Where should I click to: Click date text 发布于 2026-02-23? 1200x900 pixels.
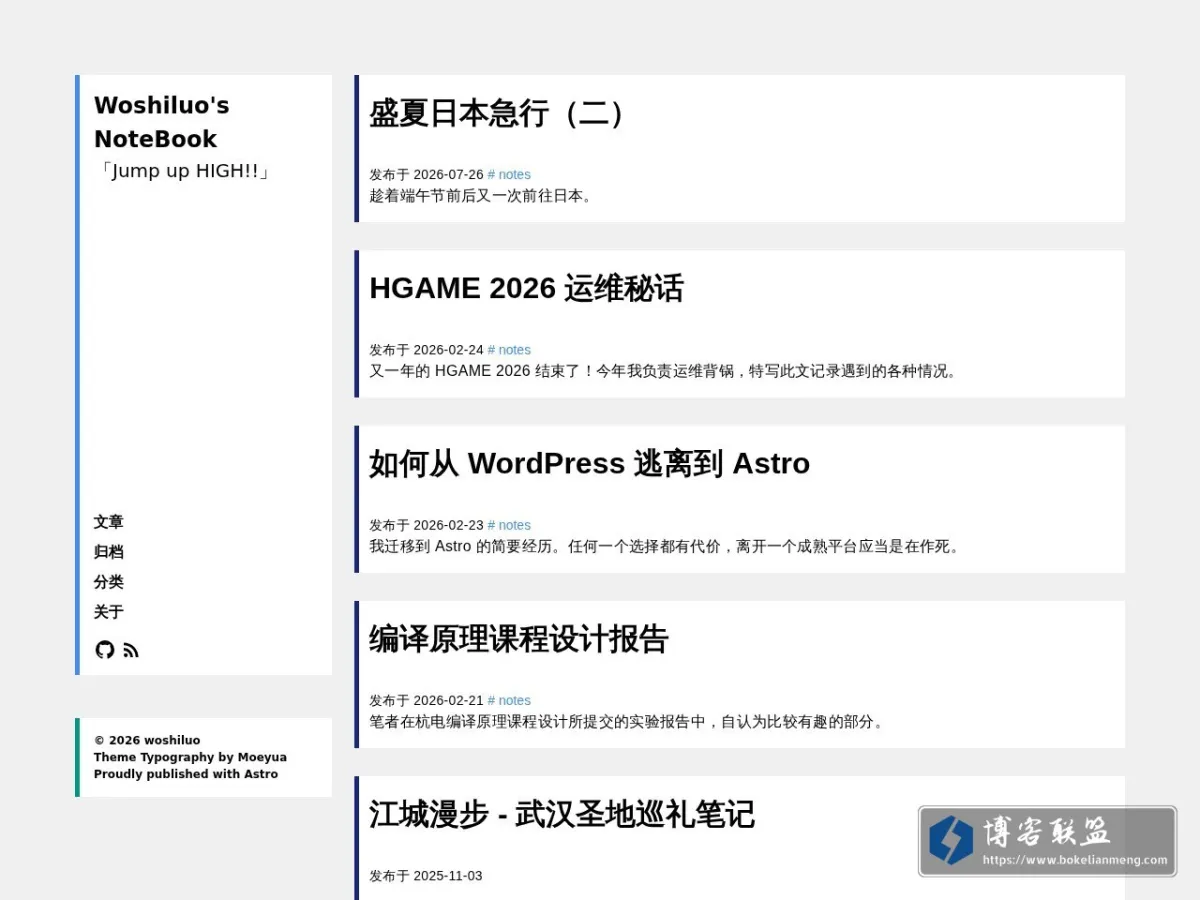point(426,525)
